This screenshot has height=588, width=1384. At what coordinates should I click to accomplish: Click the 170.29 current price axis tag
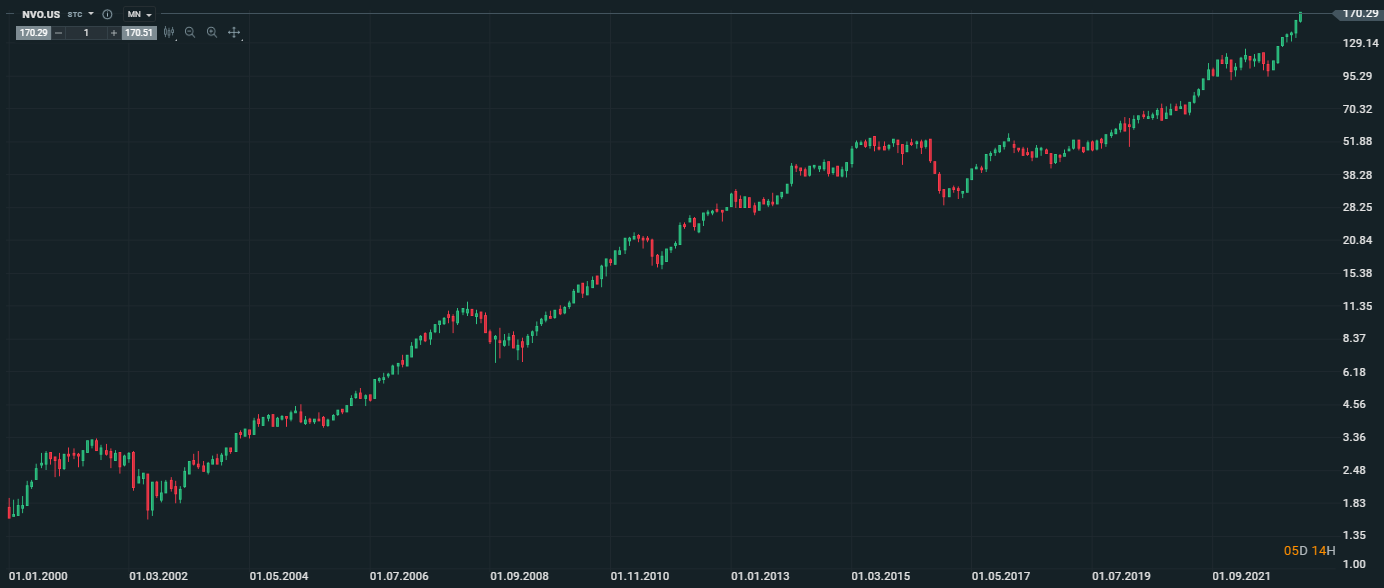pyautogui.click(x=1360, y=13)
